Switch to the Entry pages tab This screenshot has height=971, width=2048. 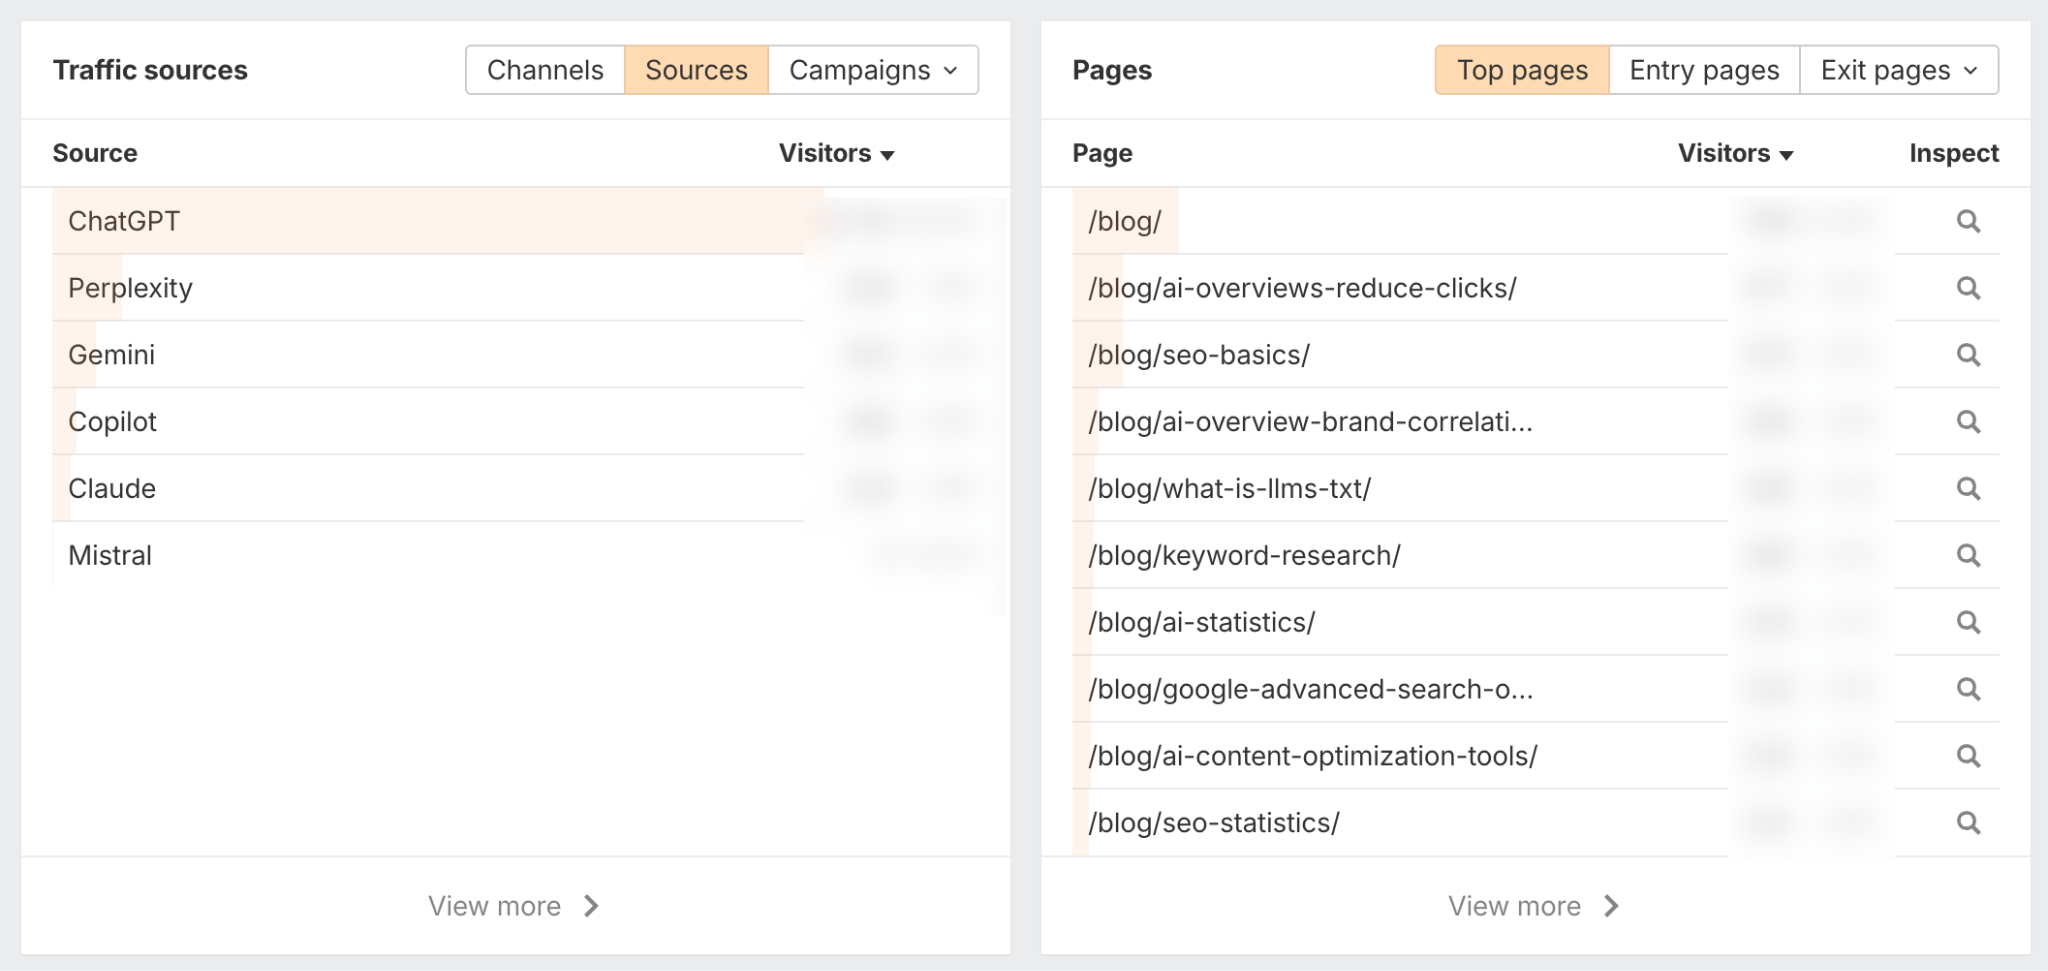(1703, 70)
